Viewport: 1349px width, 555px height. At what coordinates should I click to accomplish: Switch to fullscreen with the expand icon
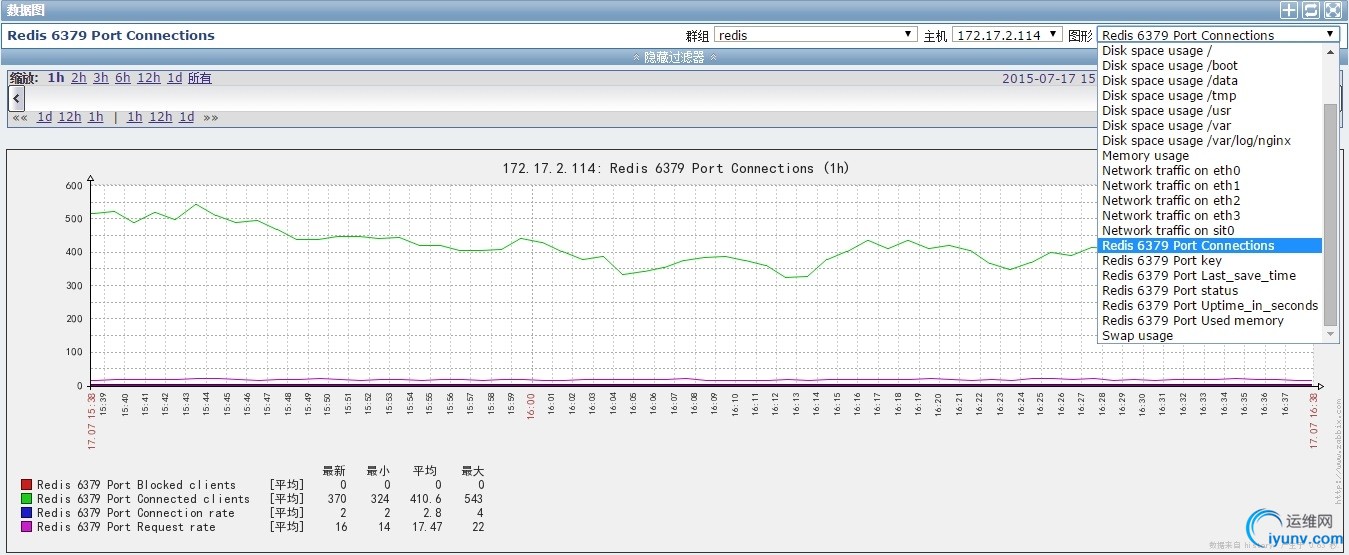[1333, 10]
